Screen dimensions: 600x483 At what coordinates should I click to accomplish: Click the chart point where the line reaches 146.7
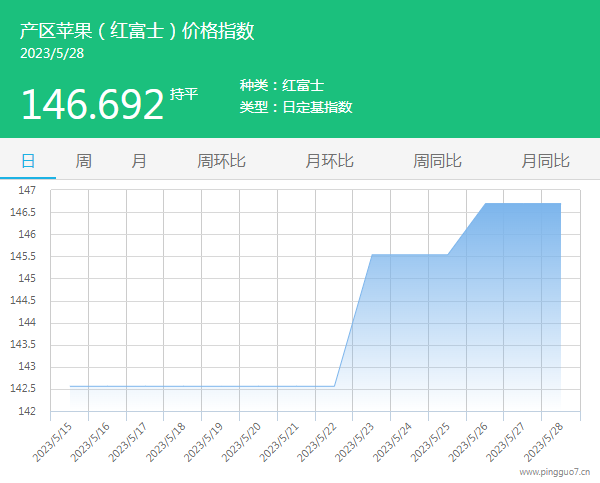486,203
